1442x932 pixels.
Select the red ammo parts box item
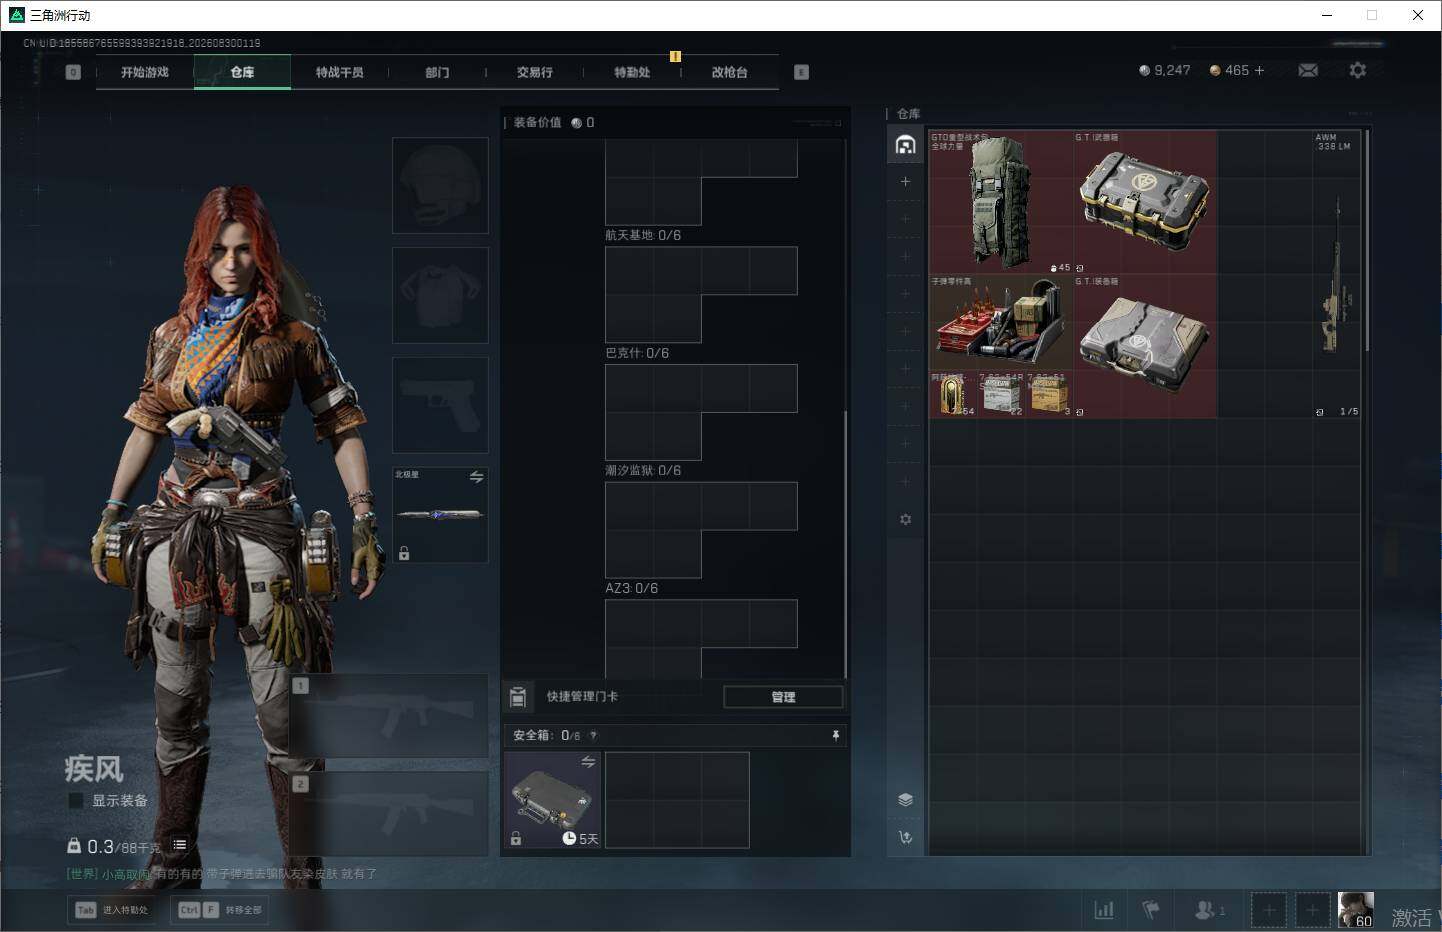coord(1001,322)
